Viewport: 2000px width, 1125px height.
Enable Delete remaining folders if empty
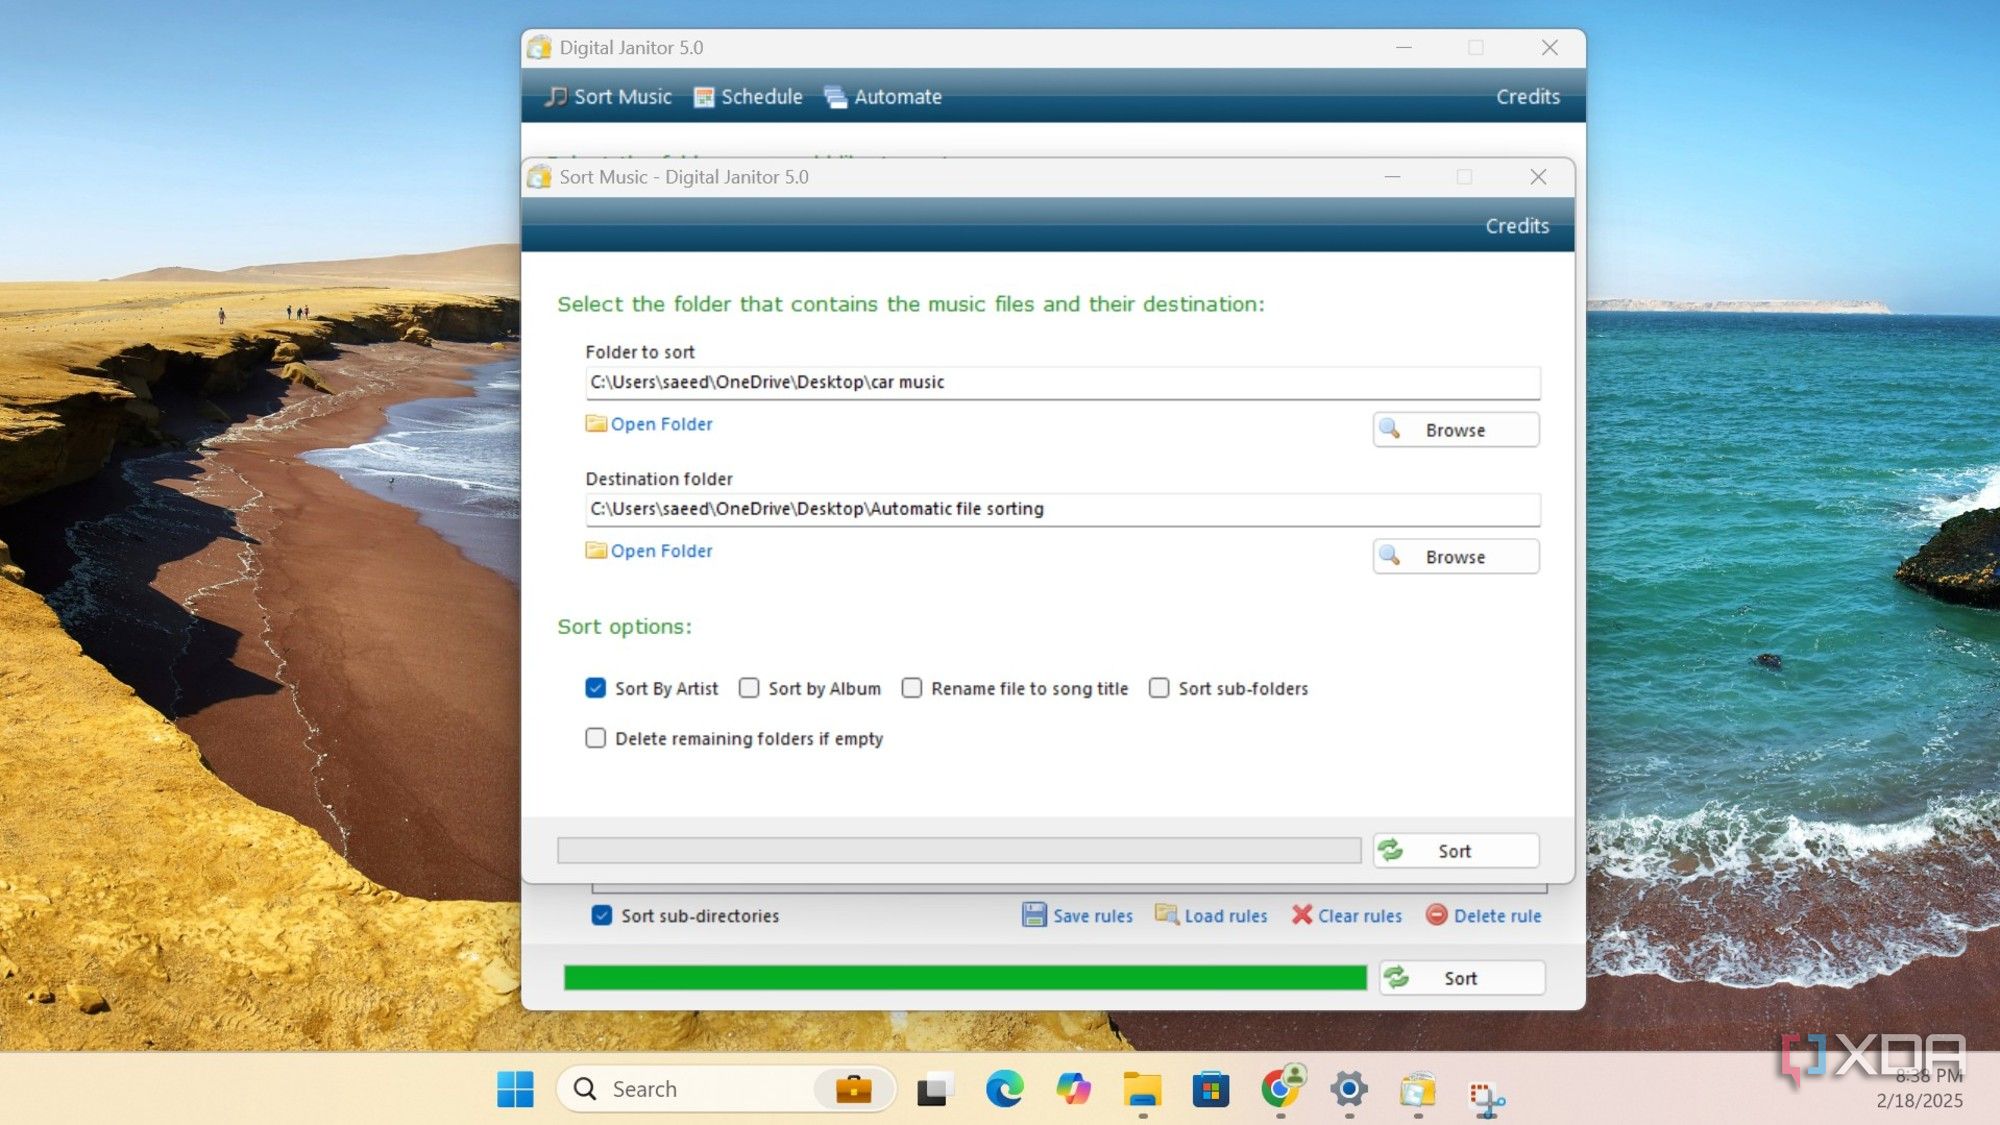click(x=596, y=738)
